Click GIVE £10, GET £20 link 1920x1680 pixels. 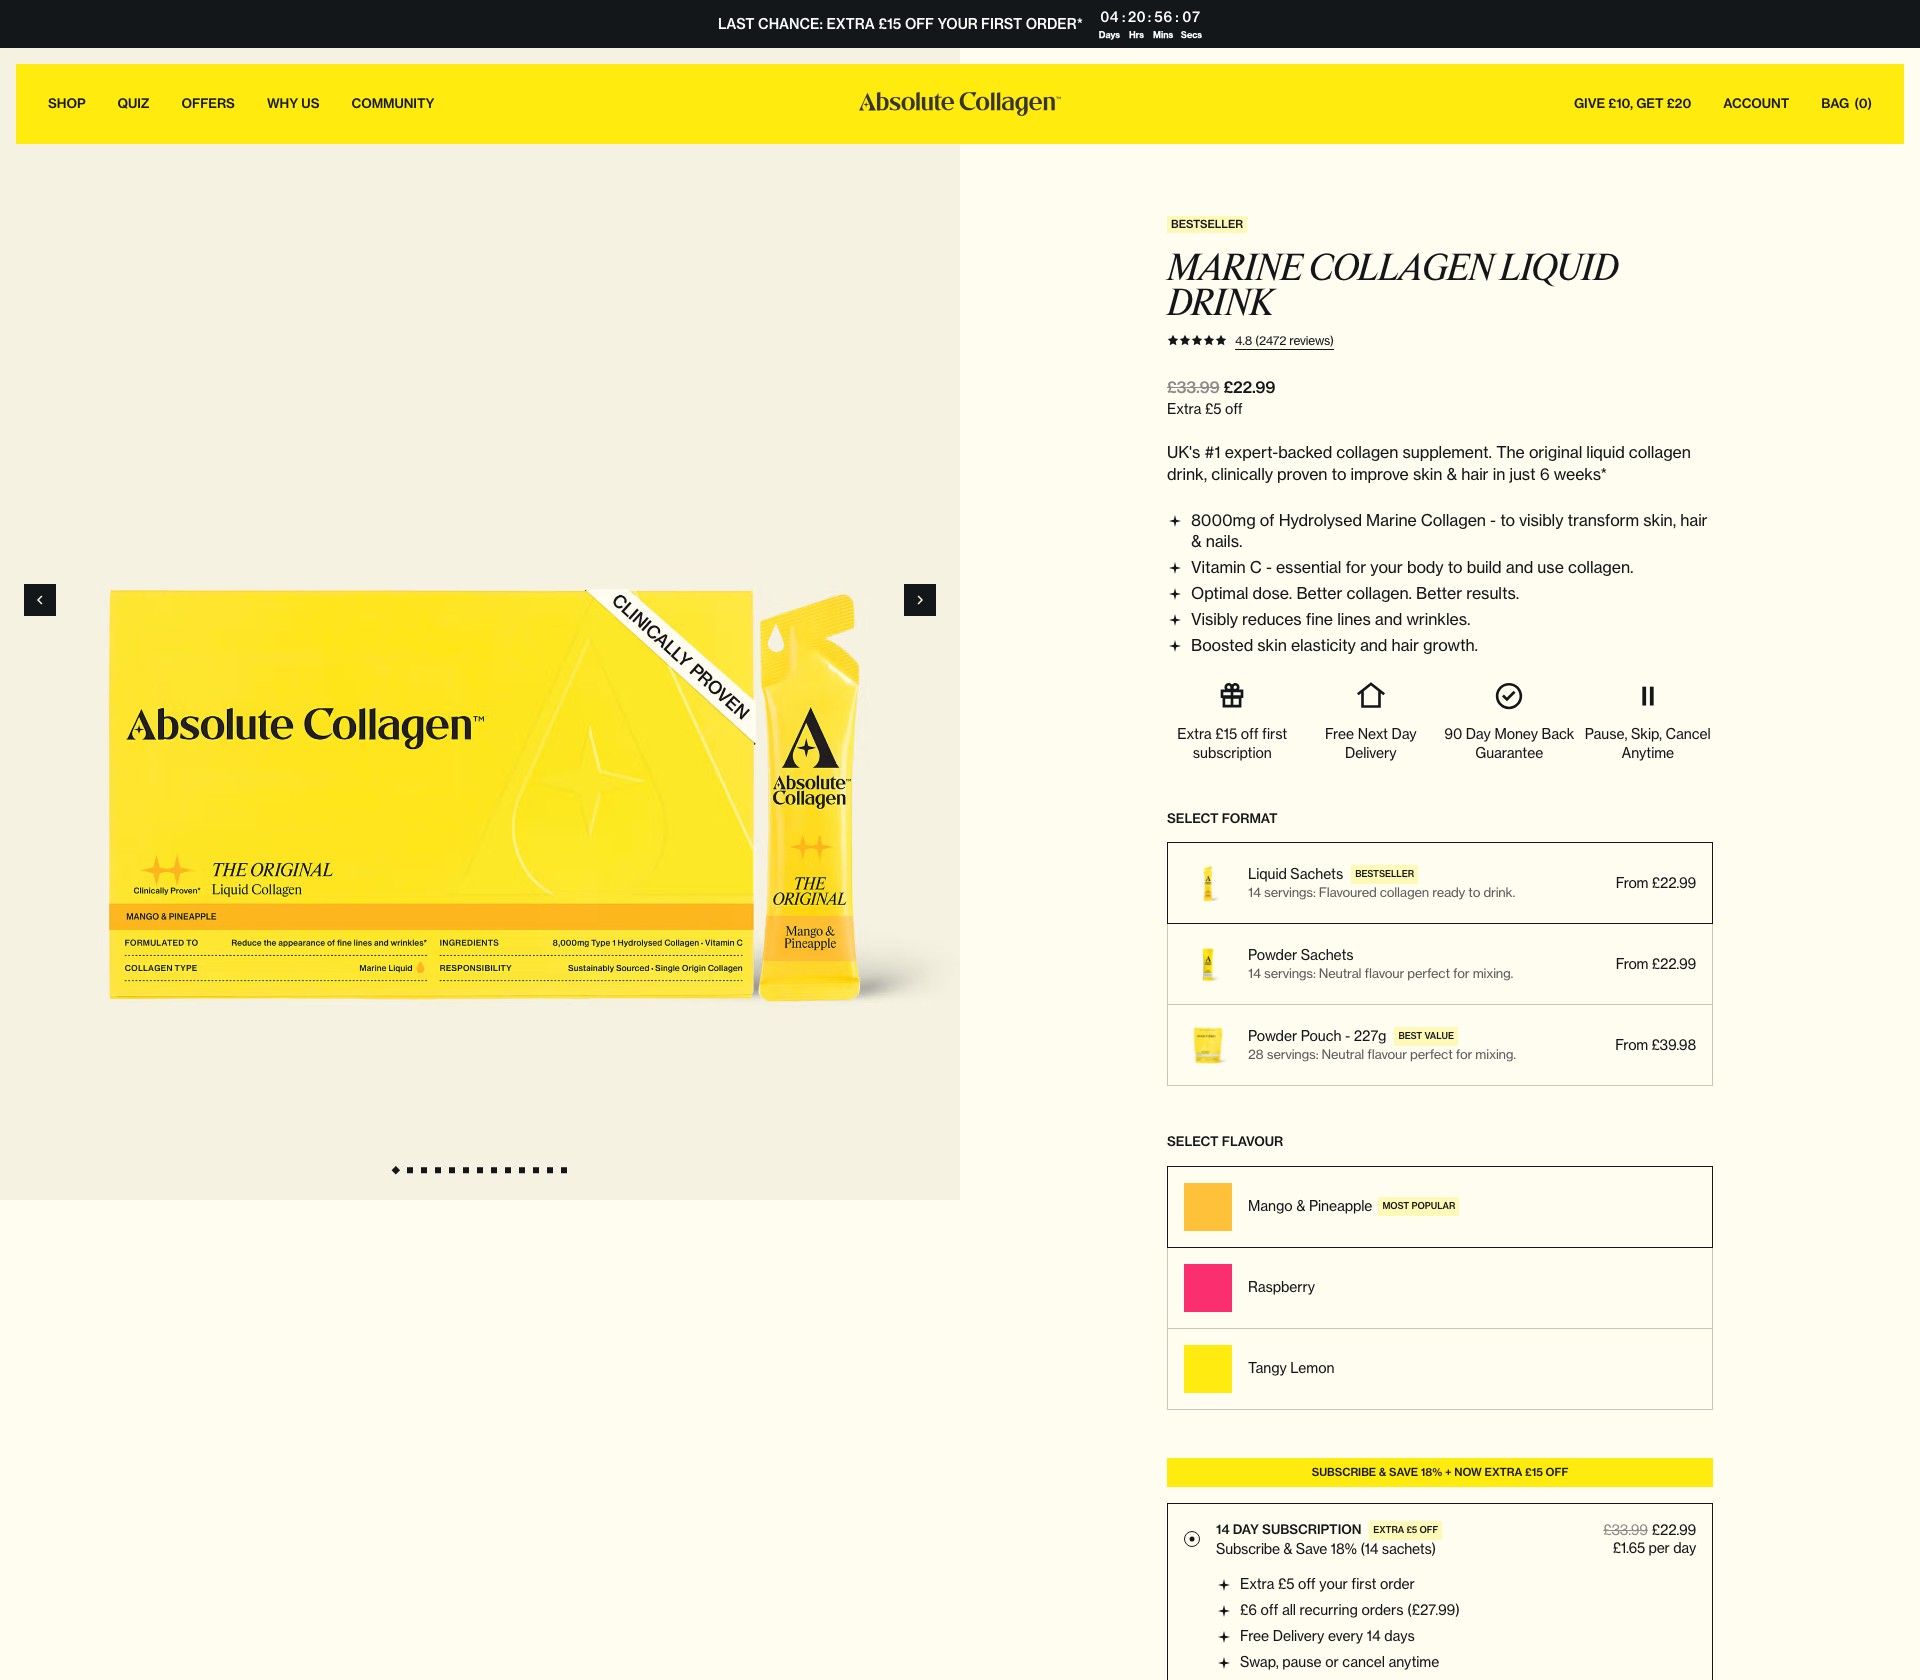1632,103
